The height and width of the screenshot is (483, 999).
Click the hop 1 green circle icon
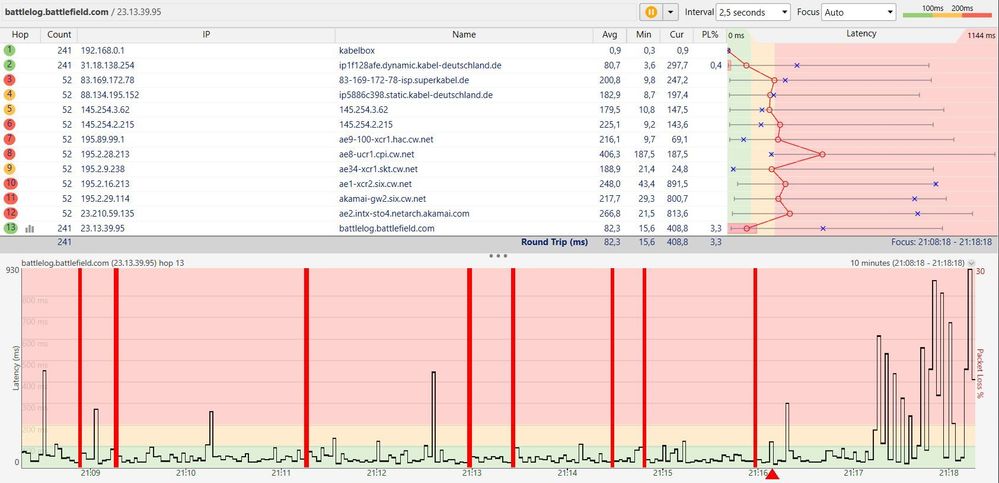click(x=10, y=50)
